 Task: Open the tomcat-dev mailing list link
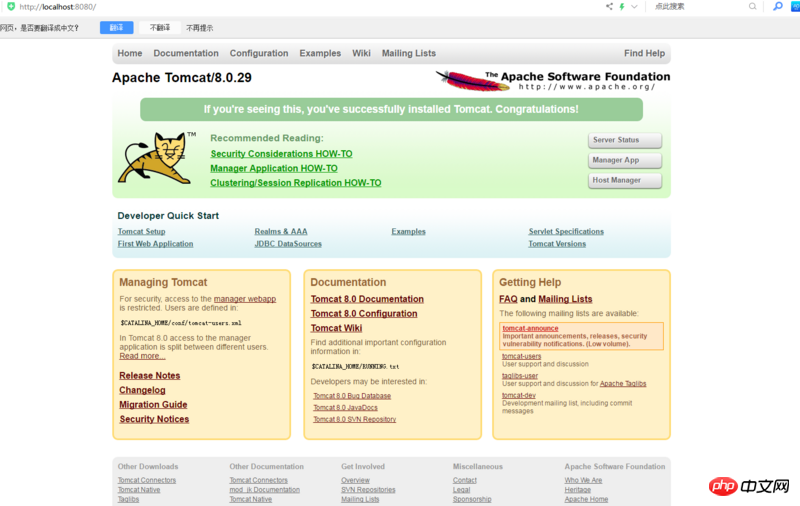point(519,395)
